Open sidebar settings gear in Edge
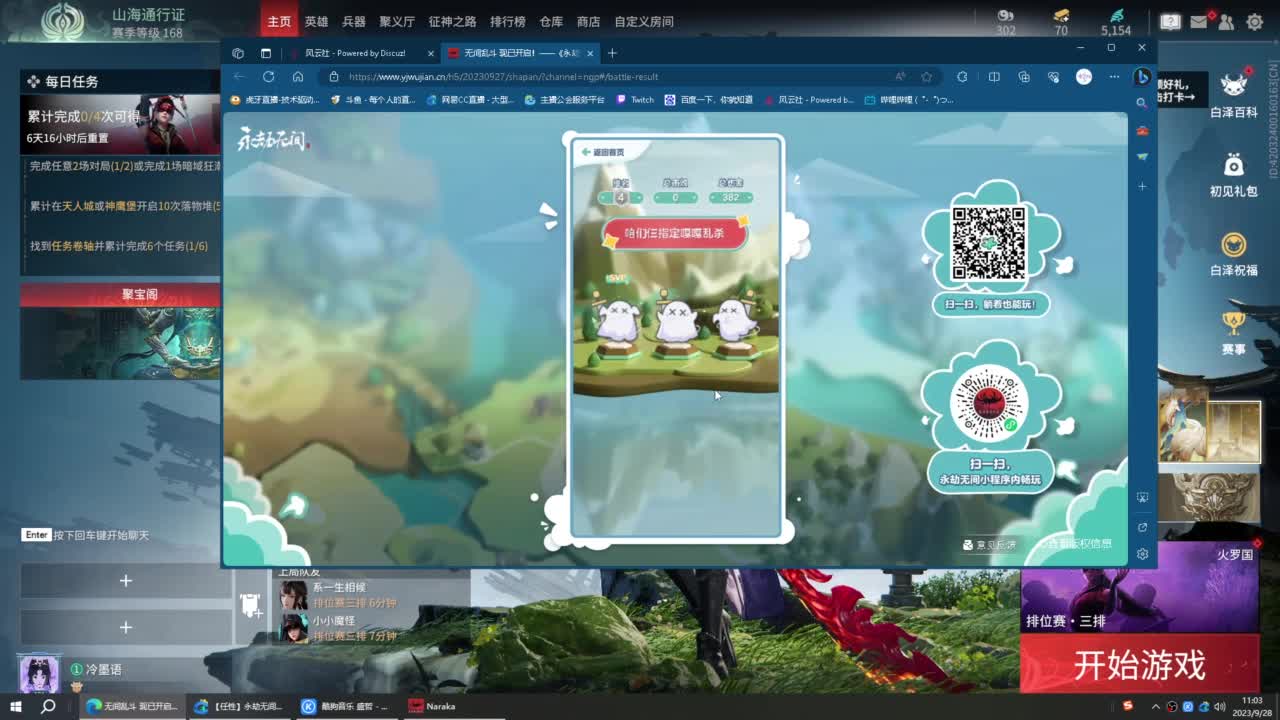 coord(1142,553)
